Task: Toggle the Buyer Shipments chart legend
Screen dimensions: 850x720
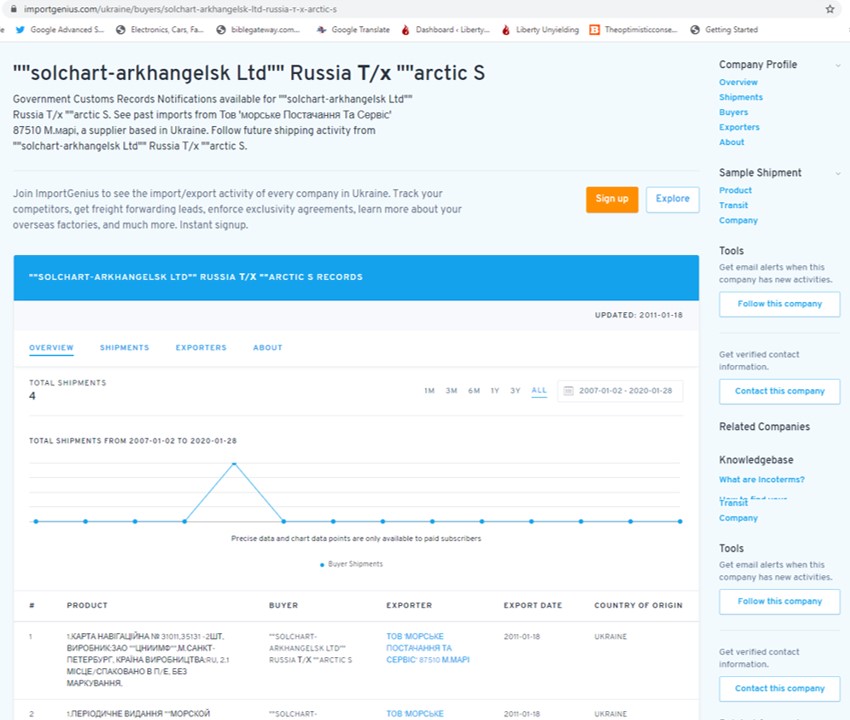Action: (352, 564)
